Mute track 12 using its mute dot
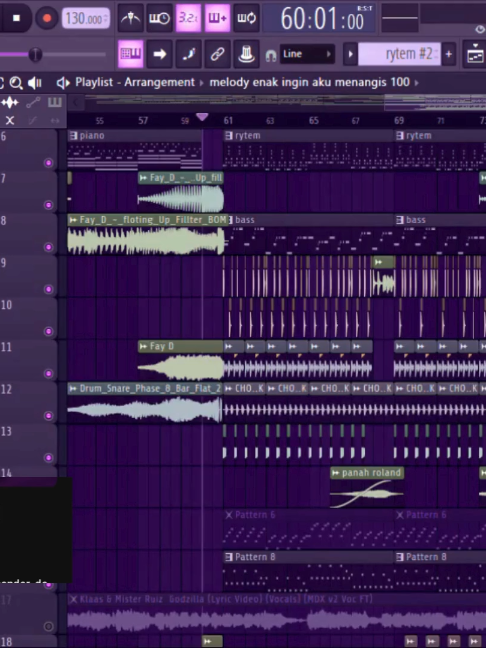Image resolution: width=486 pixels, height=648 pixels. click(48, 416)
